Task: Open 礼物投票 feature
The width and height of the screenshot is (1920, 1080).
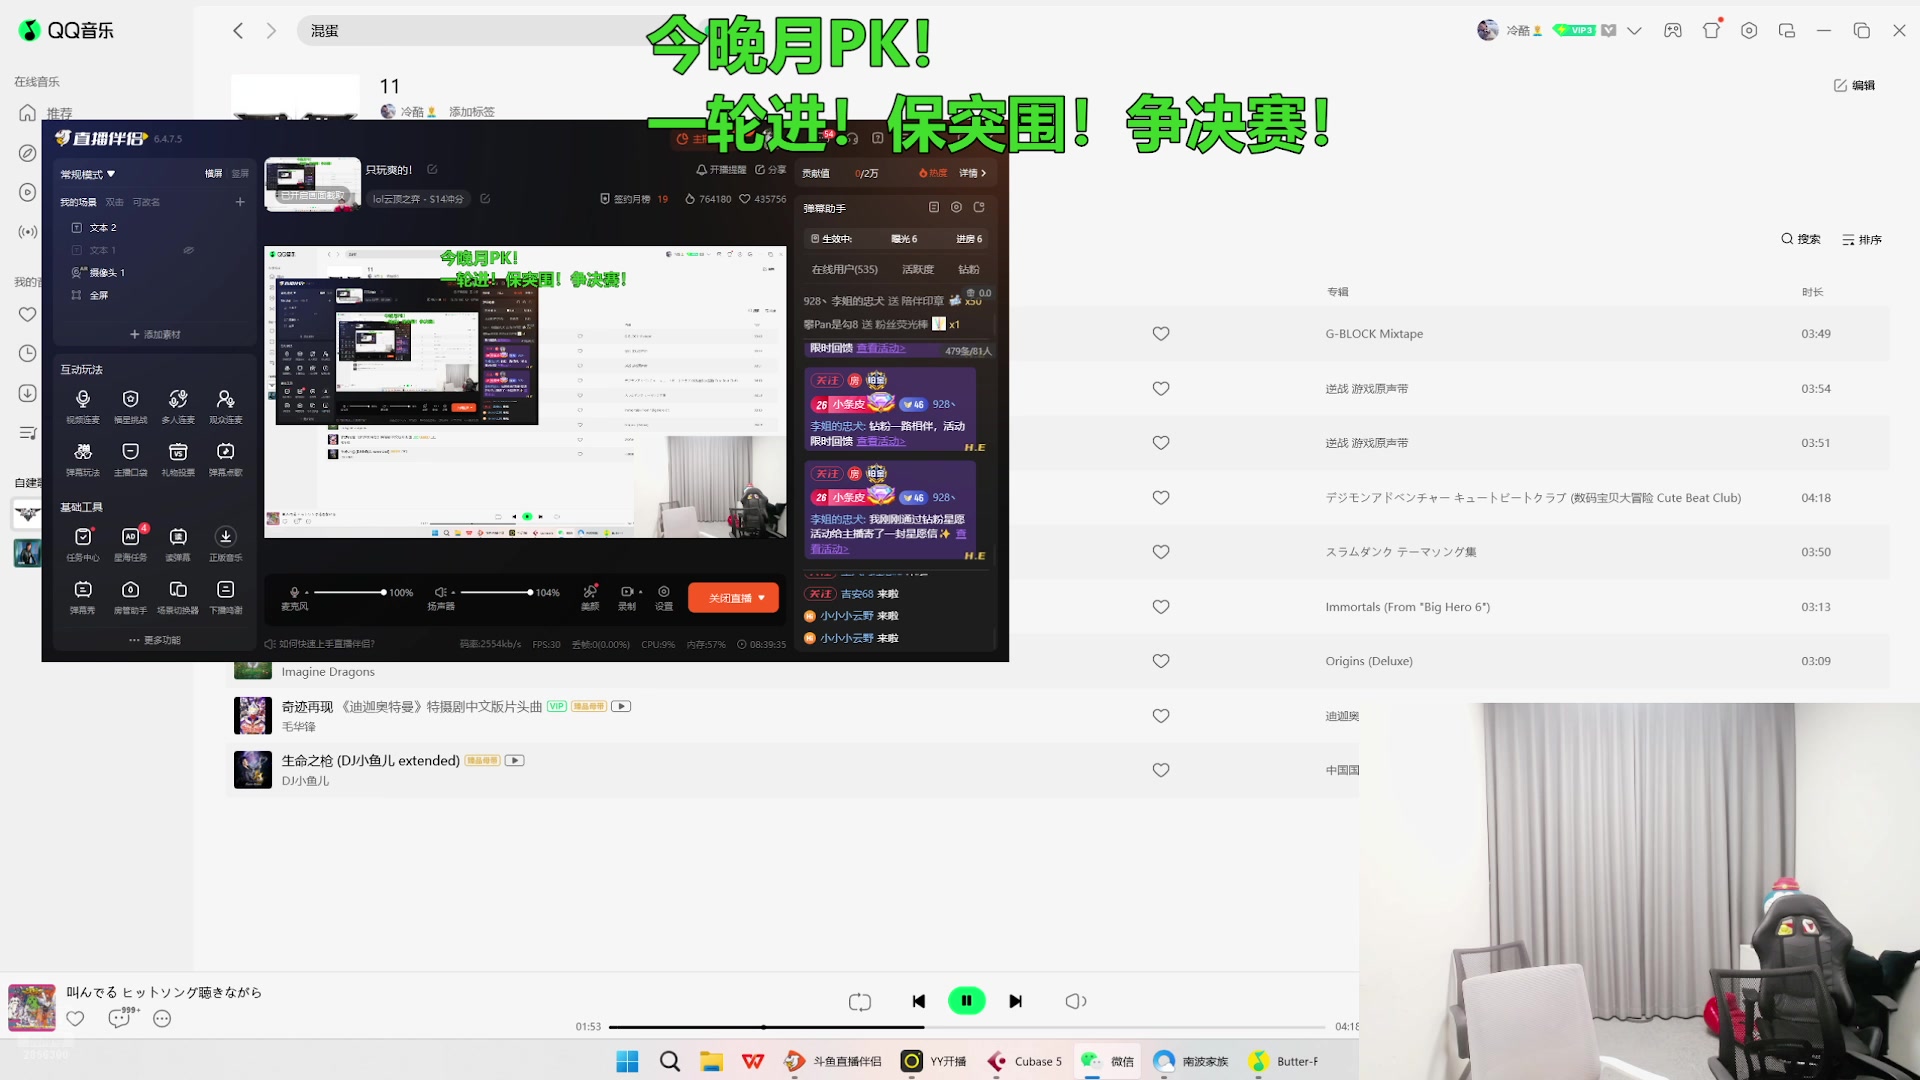Action: (x=178, y=459)
